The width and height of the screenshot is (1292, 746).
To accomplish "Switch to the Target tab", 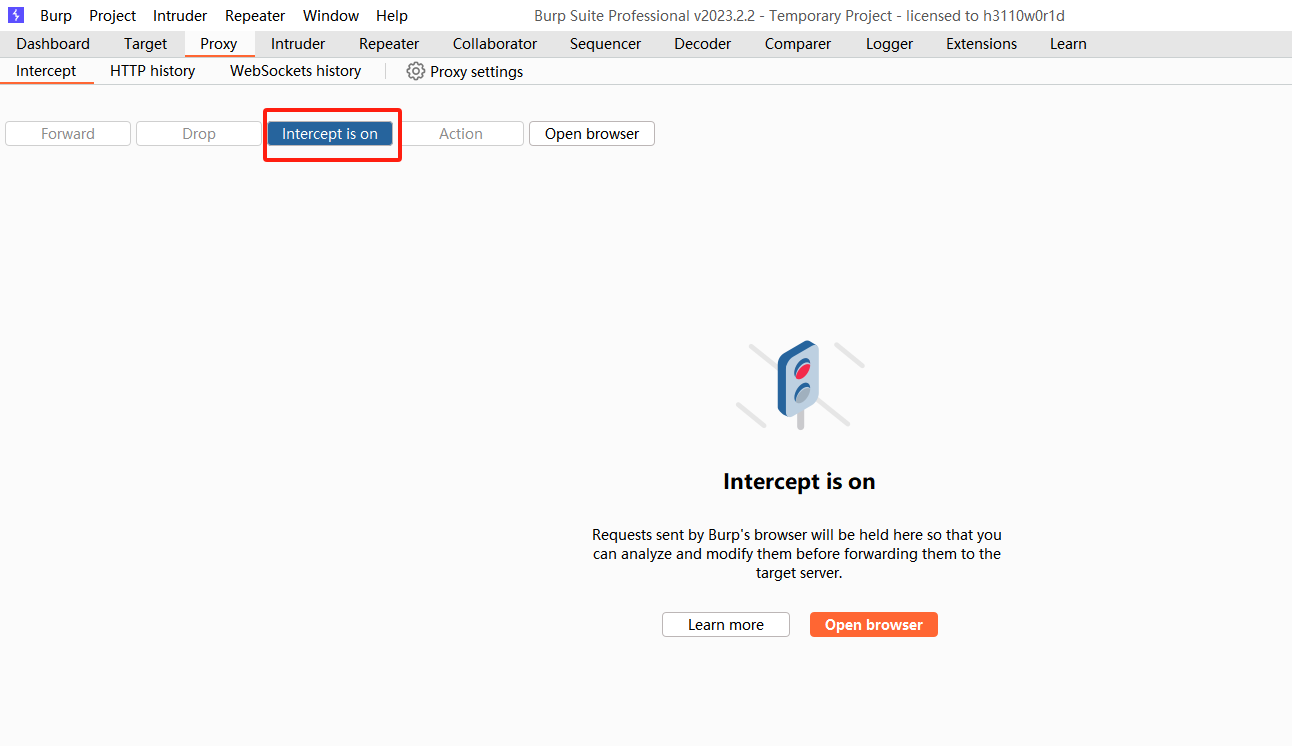I will [x=146, y=44].
